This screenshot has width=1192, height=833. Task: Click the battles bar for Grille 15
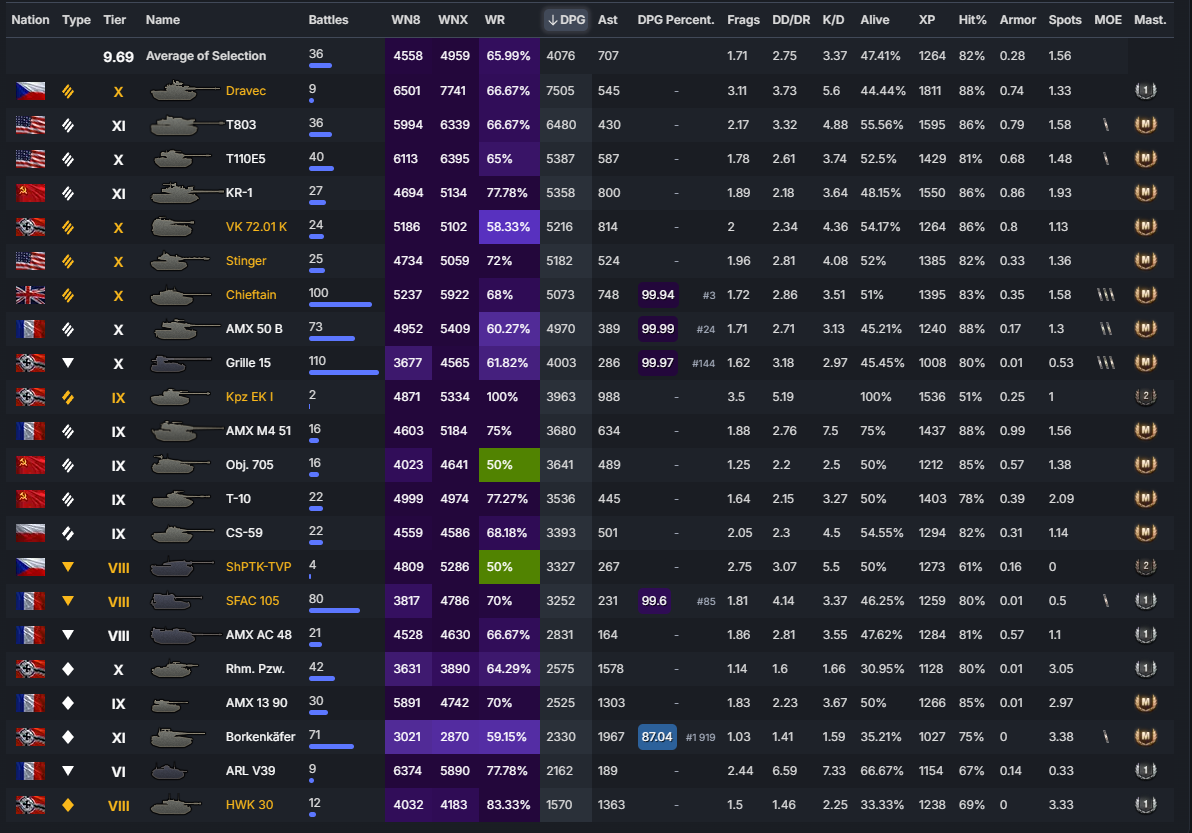(x=343, y=372)
